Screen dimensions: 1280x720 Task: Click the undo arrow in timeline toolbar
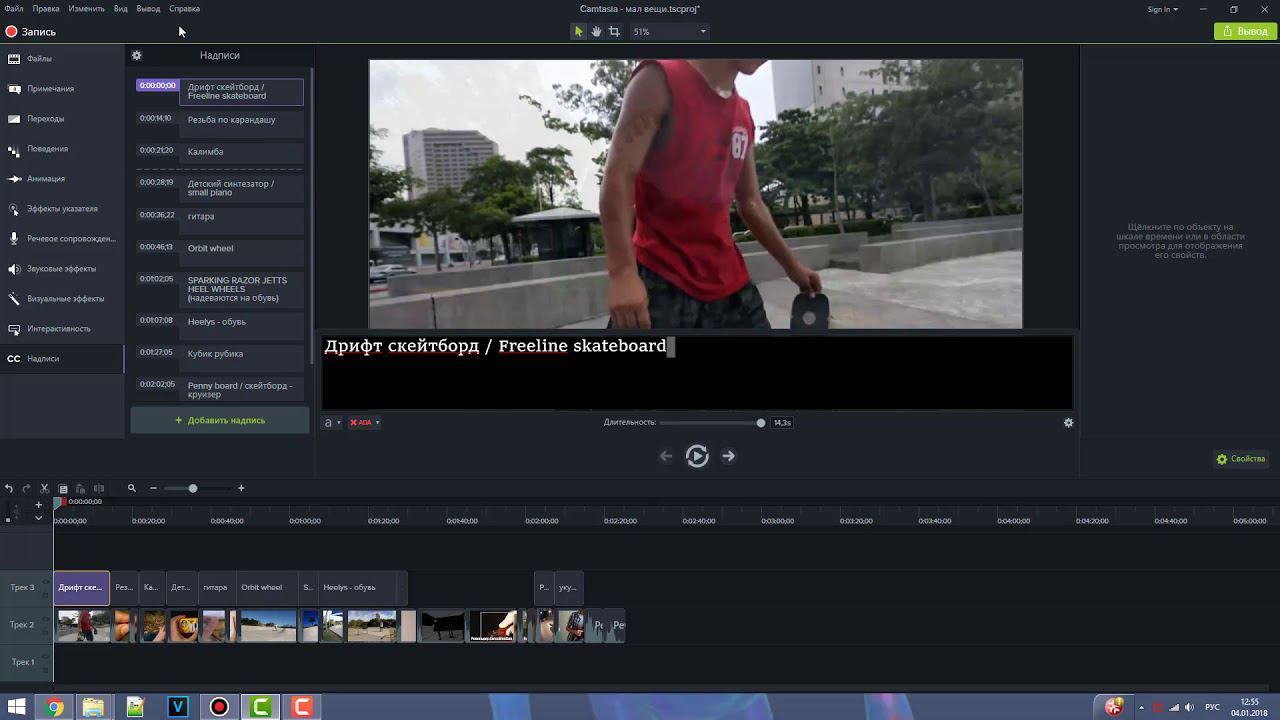[x=9, y=488]
